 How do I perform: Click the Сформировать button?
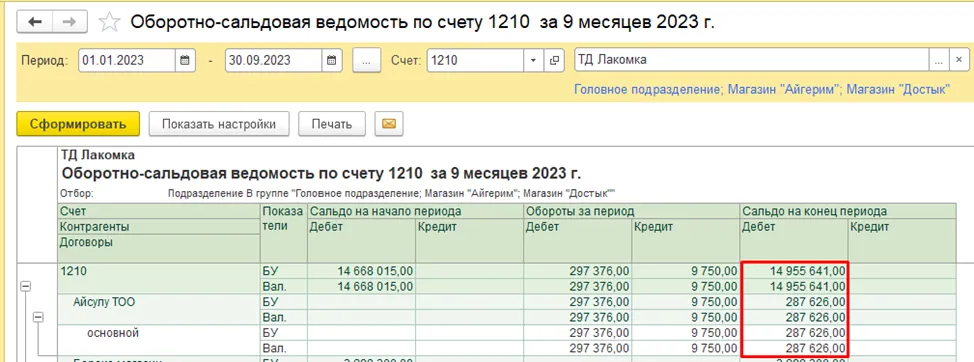(78, 124)
